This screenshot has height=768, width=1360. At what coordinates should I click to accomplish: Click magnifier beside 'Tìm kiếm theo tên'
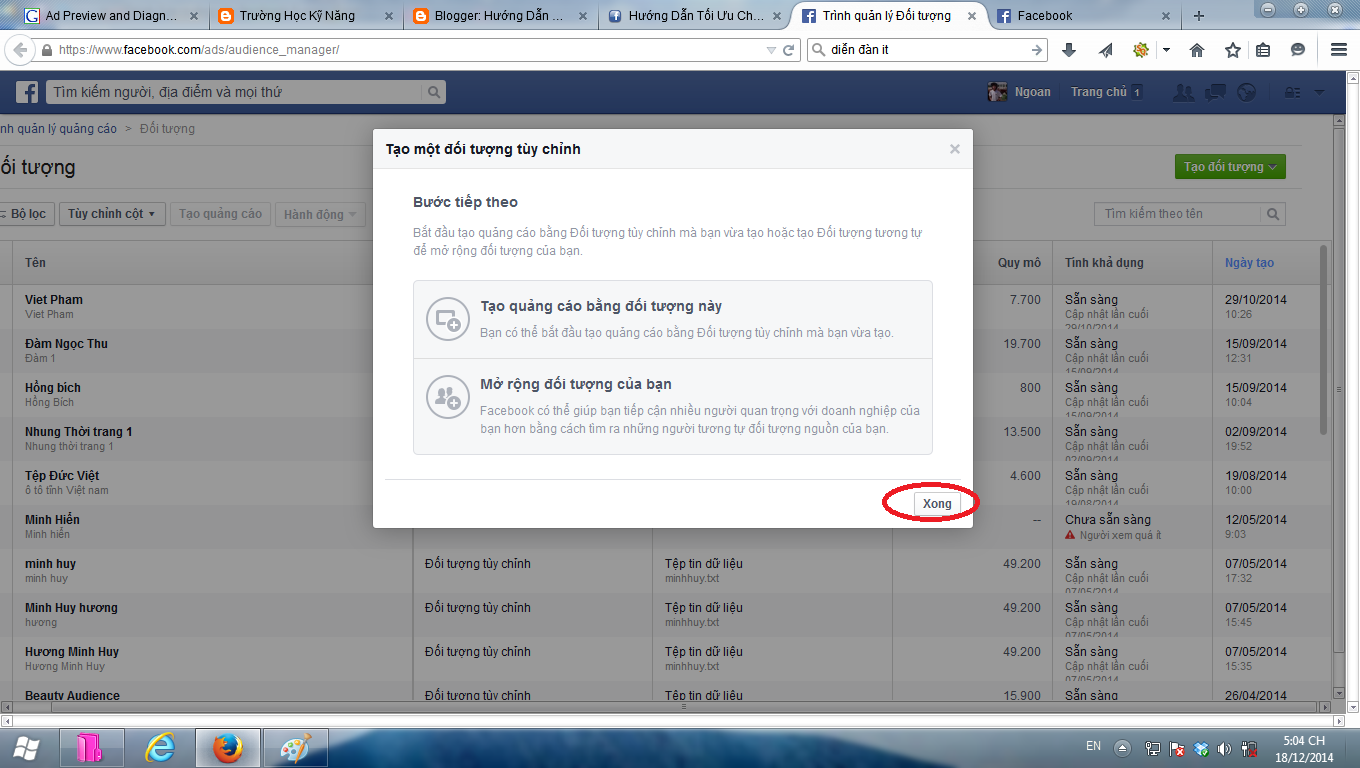pos(1274,214)
